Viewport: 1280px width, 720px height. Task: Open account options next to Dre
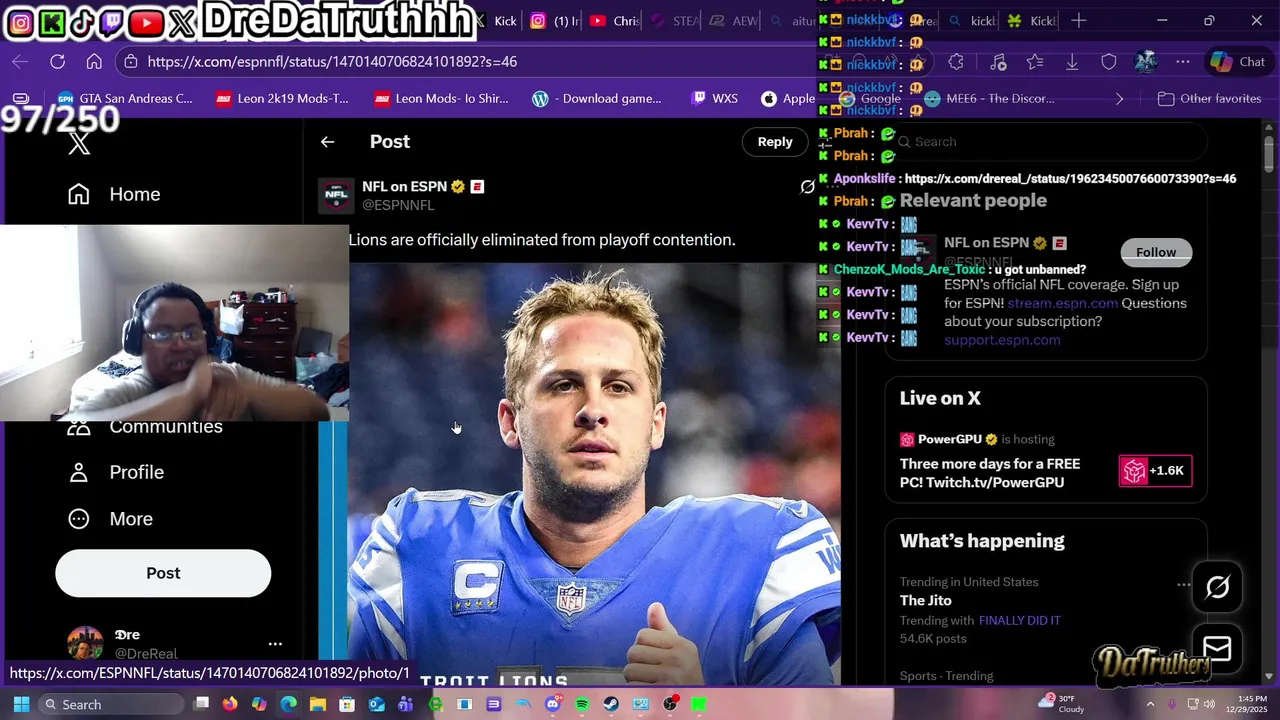275,644
